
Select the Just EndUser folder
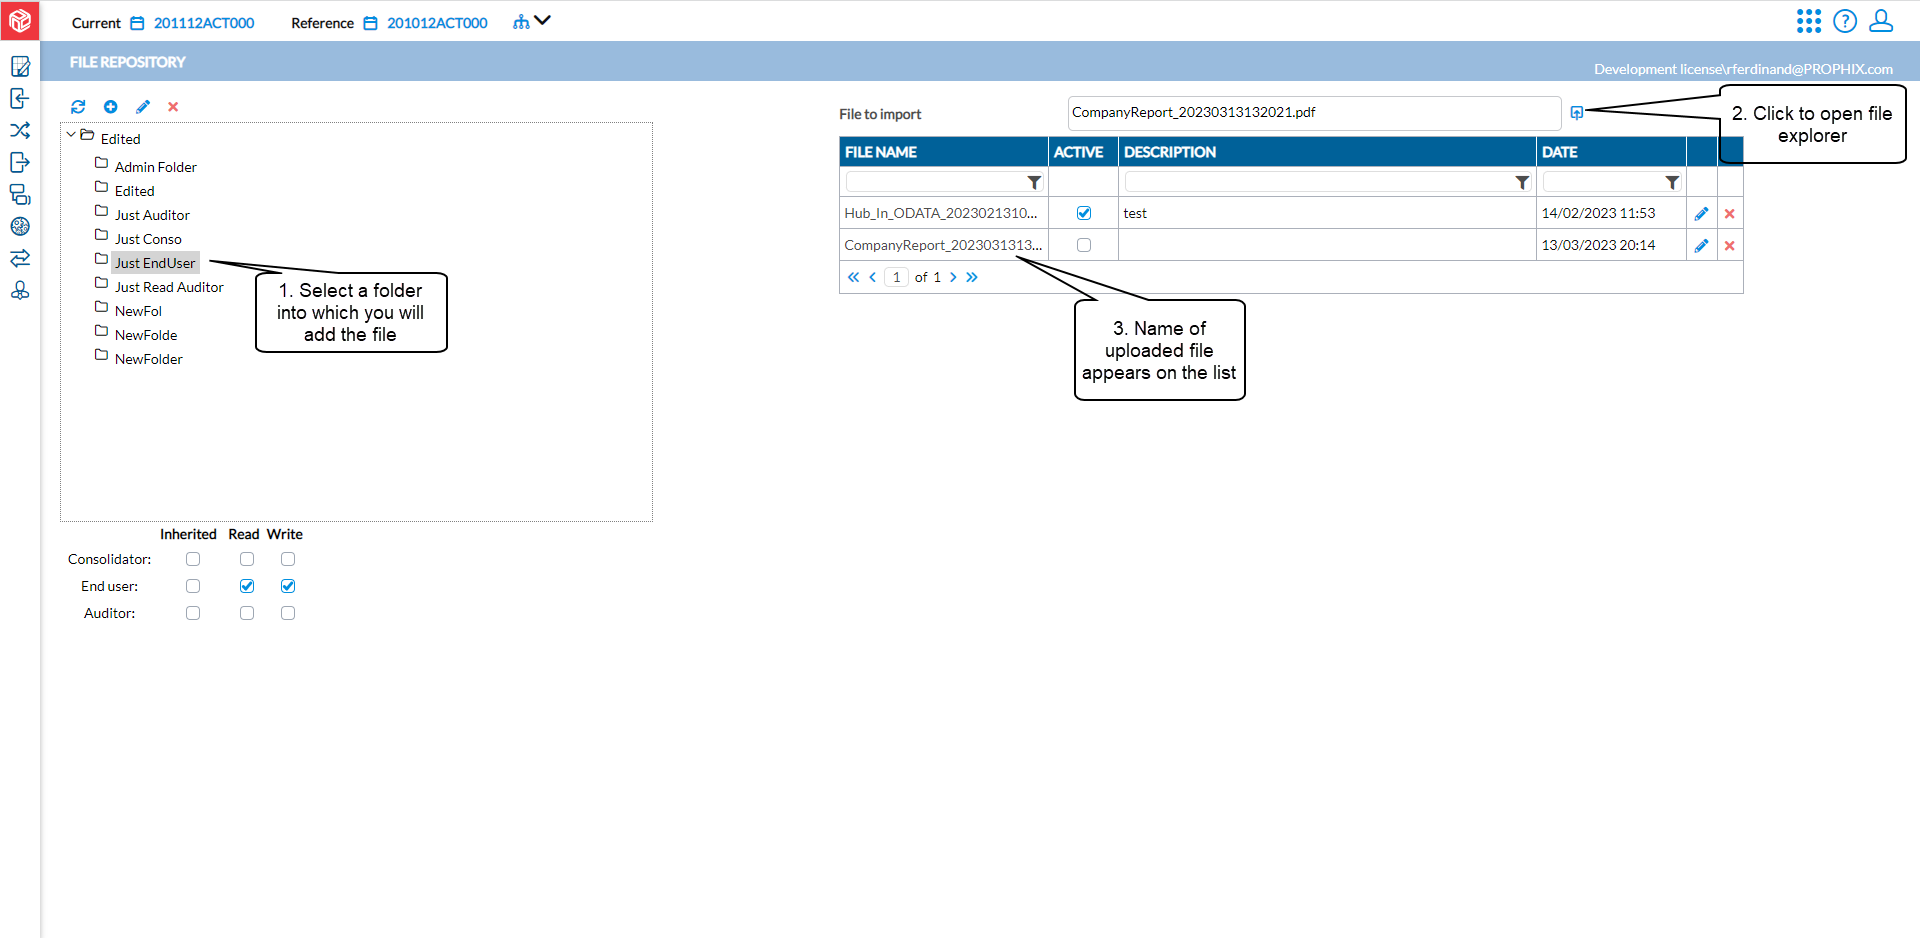155,263
